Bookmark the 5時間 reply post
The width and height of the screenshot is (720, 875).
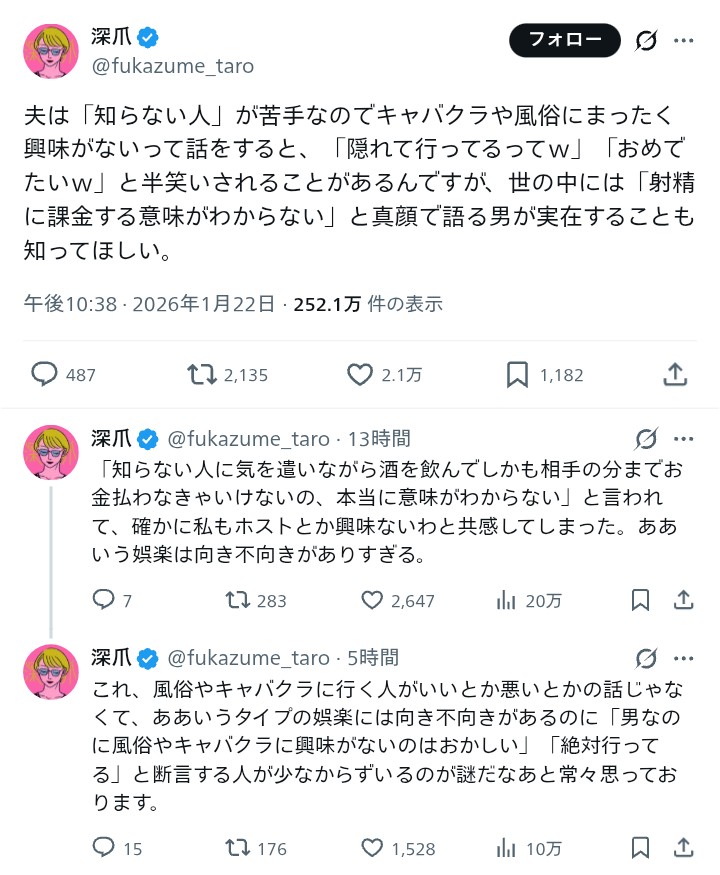tap(641, 848)
